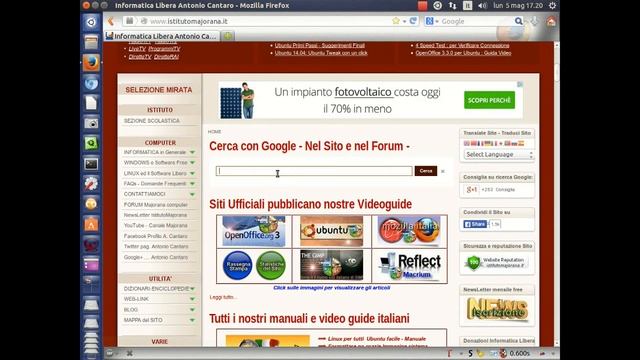This screenshot has height=360, width=640.
Task: Open the Select Language dropdown
Action: 499,155
